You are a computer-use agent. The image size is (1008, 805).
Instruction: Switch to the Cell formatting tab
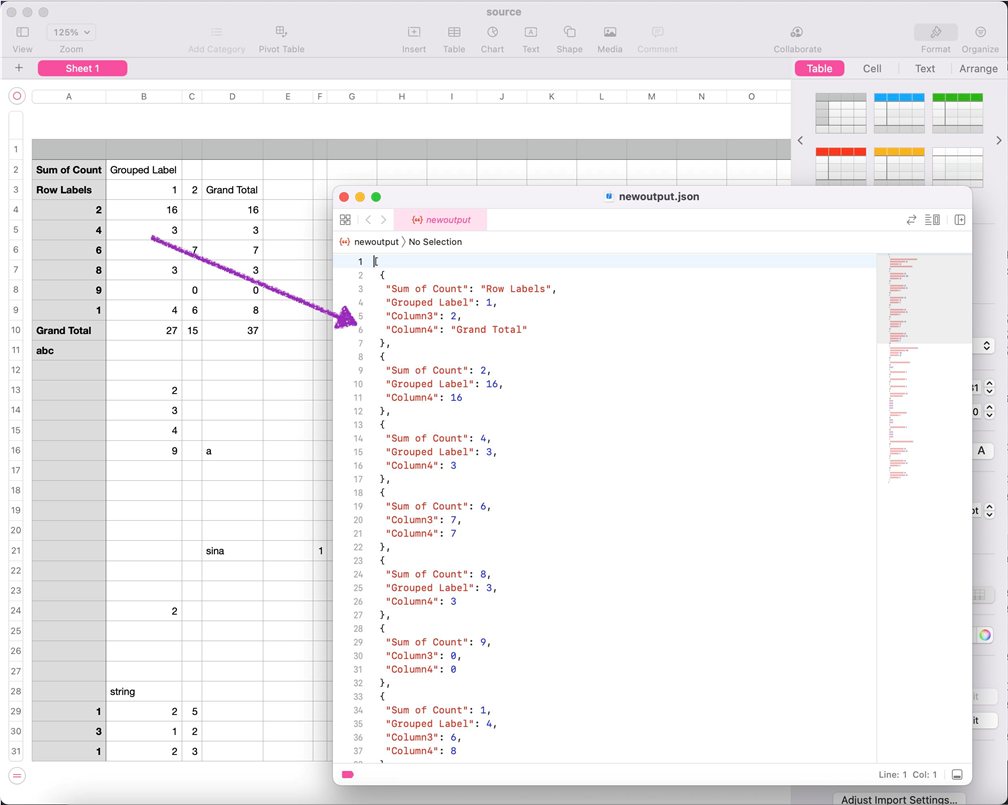coord(872,69)
